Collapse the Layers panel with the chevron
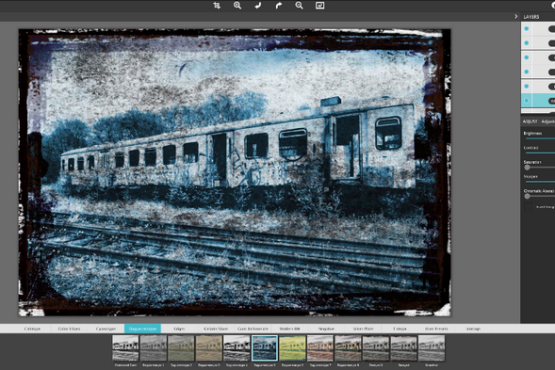The image size is (555, 370). [x=516, y=16]
